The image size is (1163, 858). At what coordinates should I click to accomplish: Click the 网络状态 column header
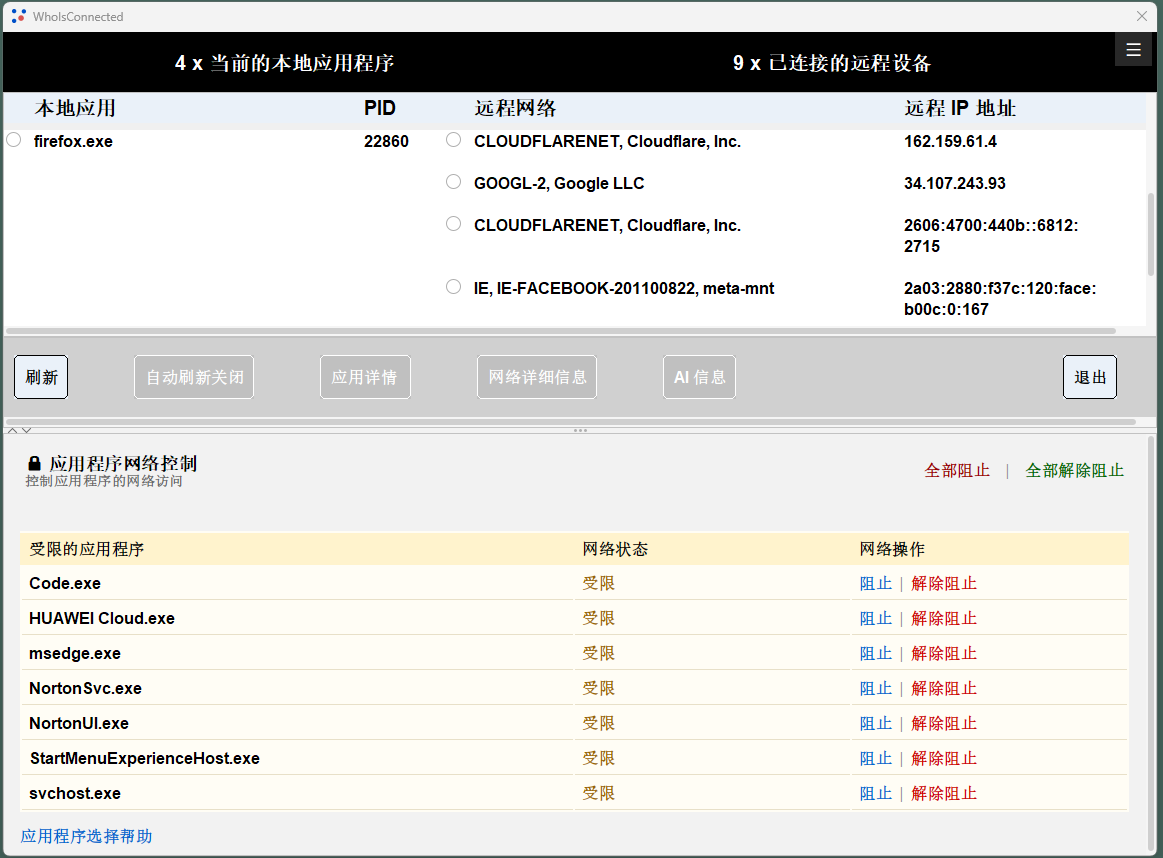(x=615, y=549)
